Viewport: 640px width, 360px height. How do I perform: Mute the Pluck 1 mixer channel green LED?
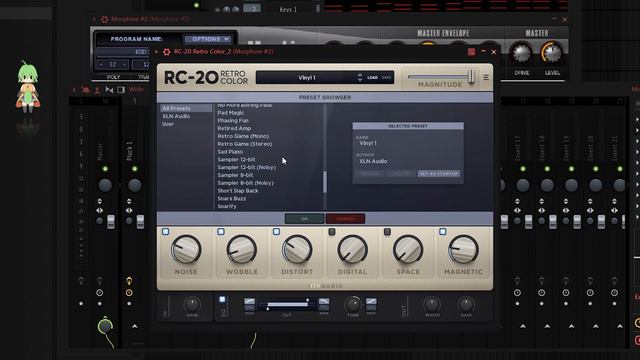[134, 169]
